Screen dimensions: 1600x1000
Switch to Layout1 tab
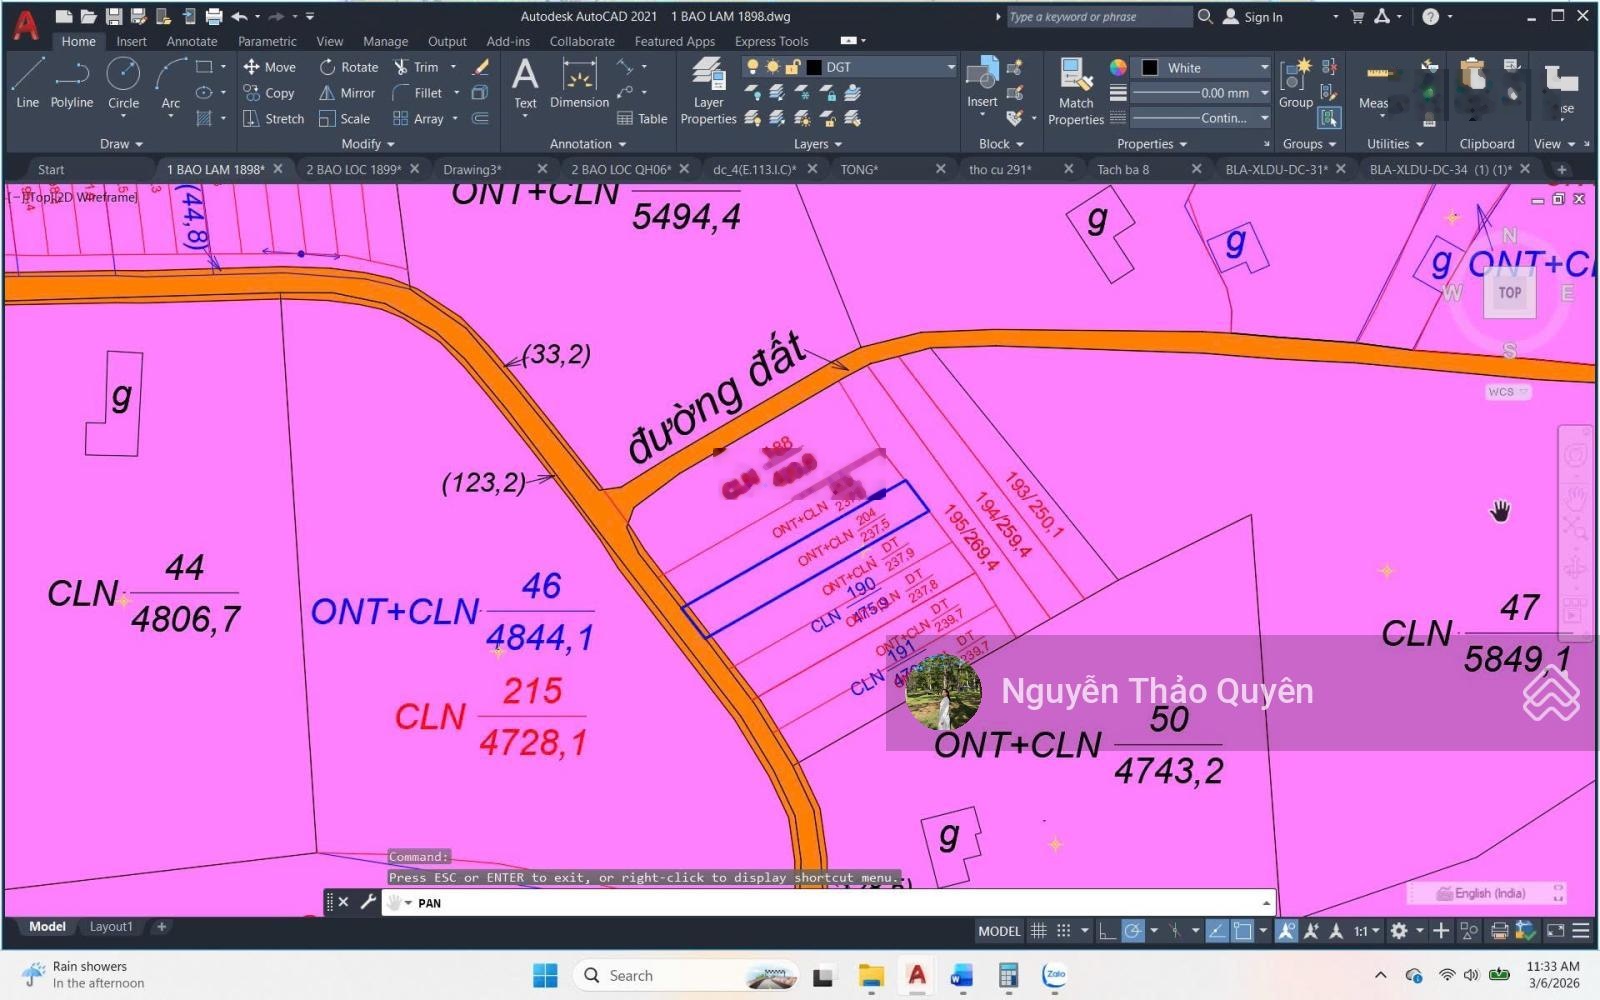(111, 927)
